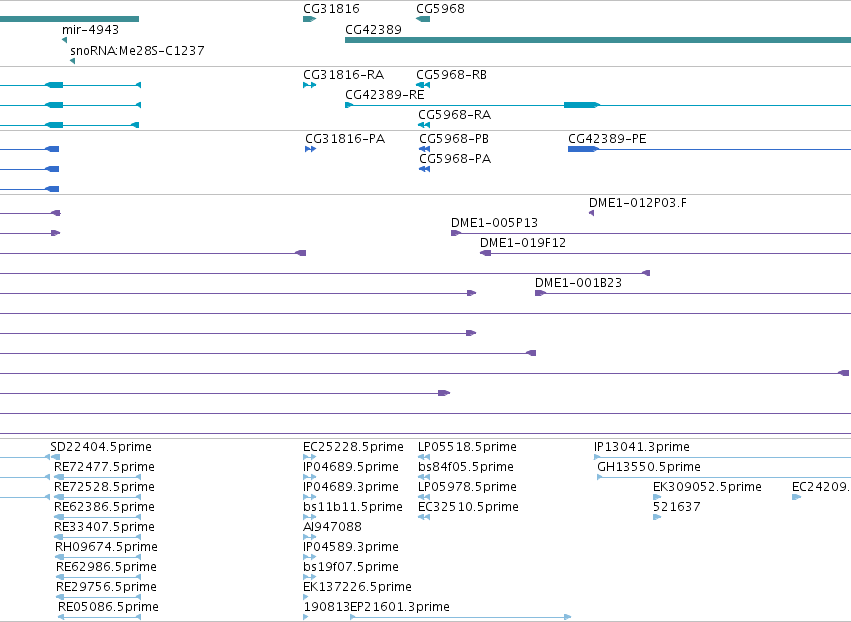This screenshot has width=851, height=622.
Task: Click the DME1-012P03.F clone label
Action: point(638,203)
